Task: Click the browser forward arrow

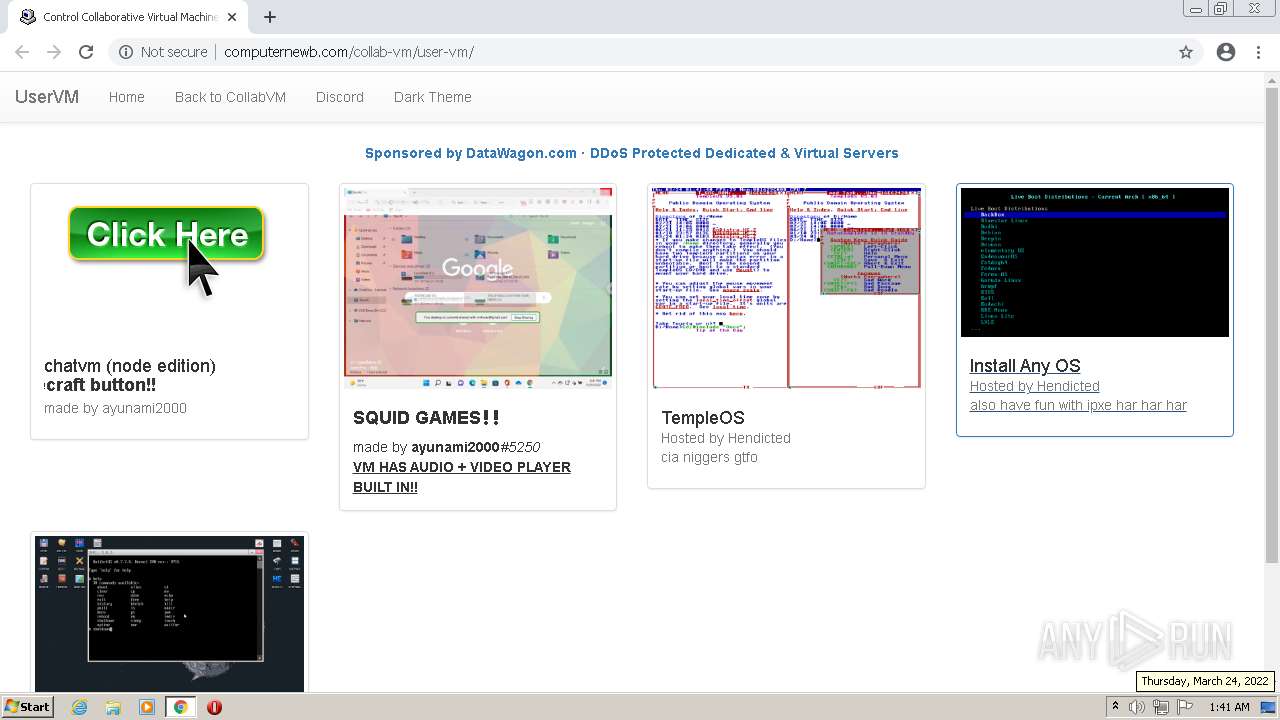Action: coord(54,52)
